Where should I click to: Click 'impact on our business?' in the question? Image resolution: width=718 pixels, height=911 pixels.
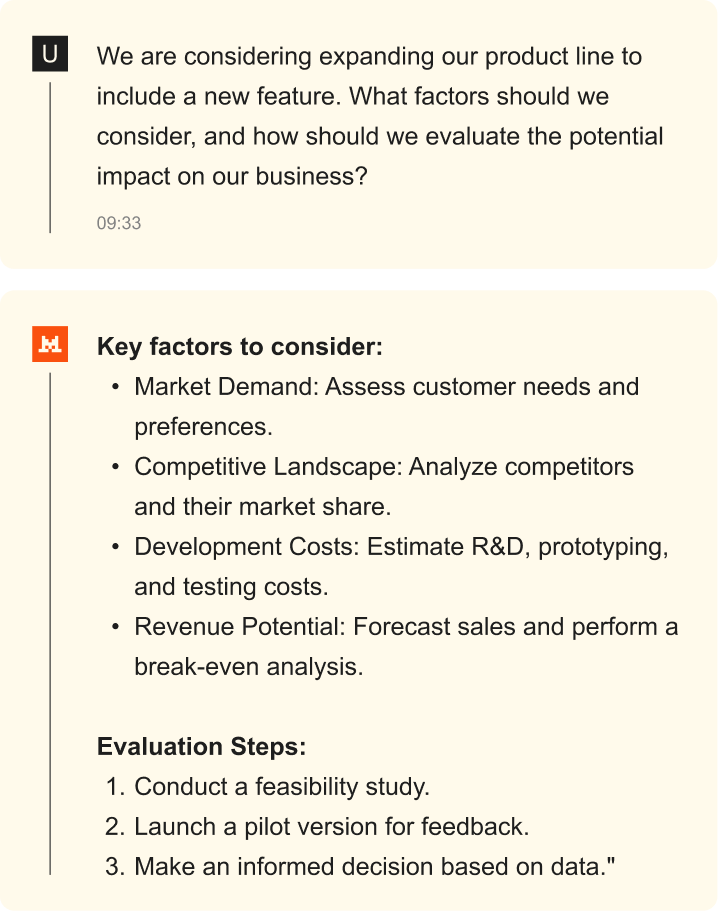tap(232, 176)
